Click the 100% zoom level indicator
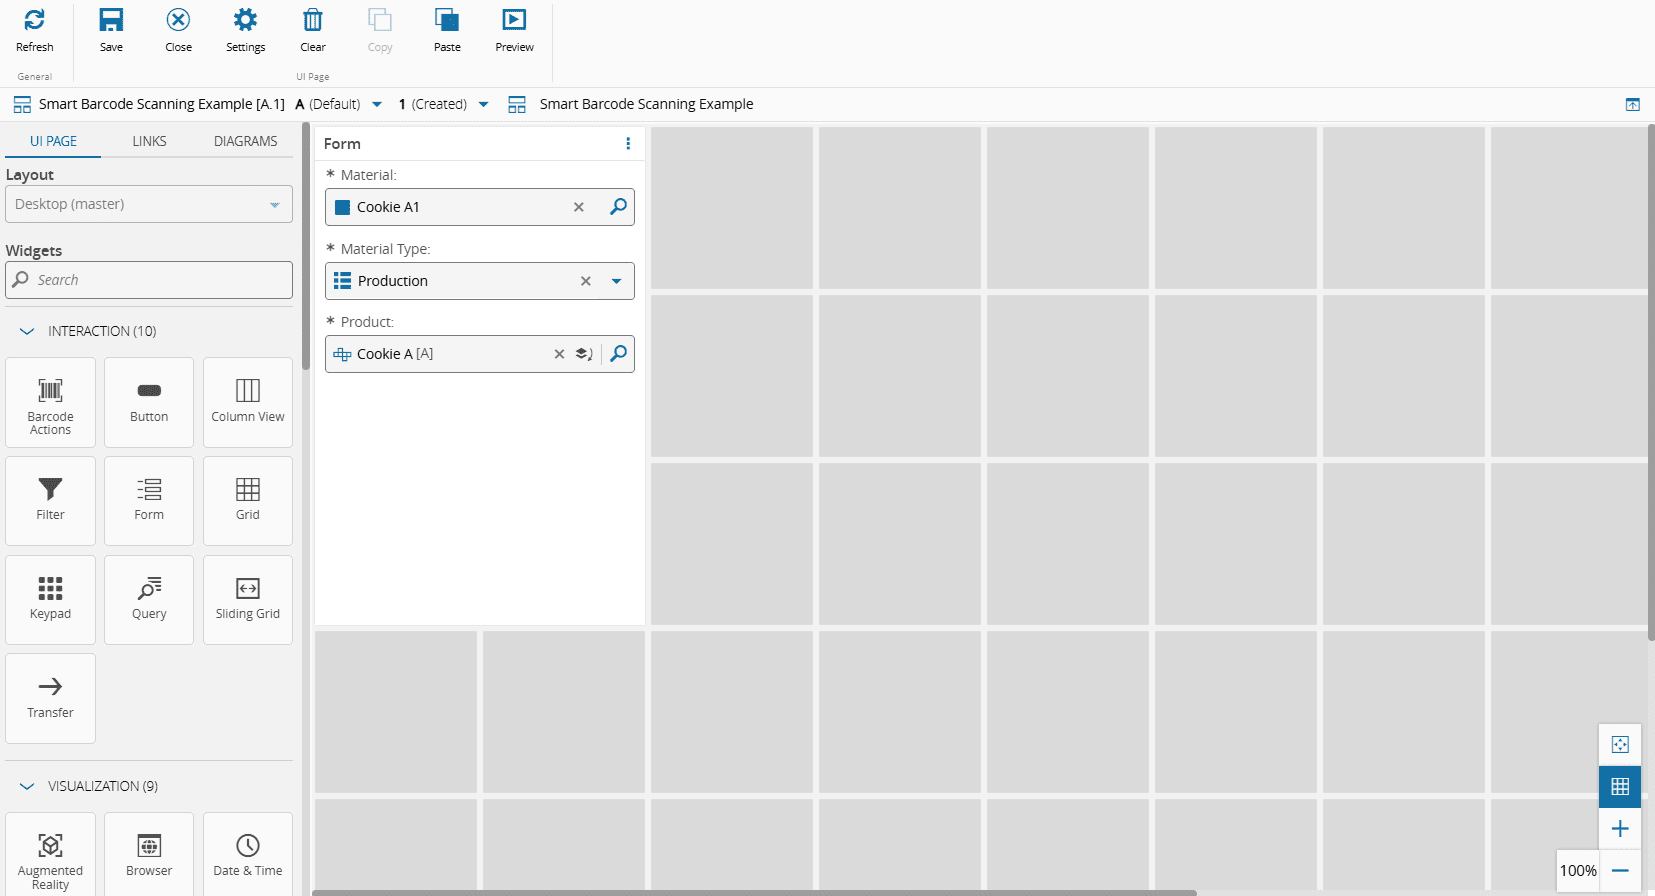 [x=1578, y=871]
